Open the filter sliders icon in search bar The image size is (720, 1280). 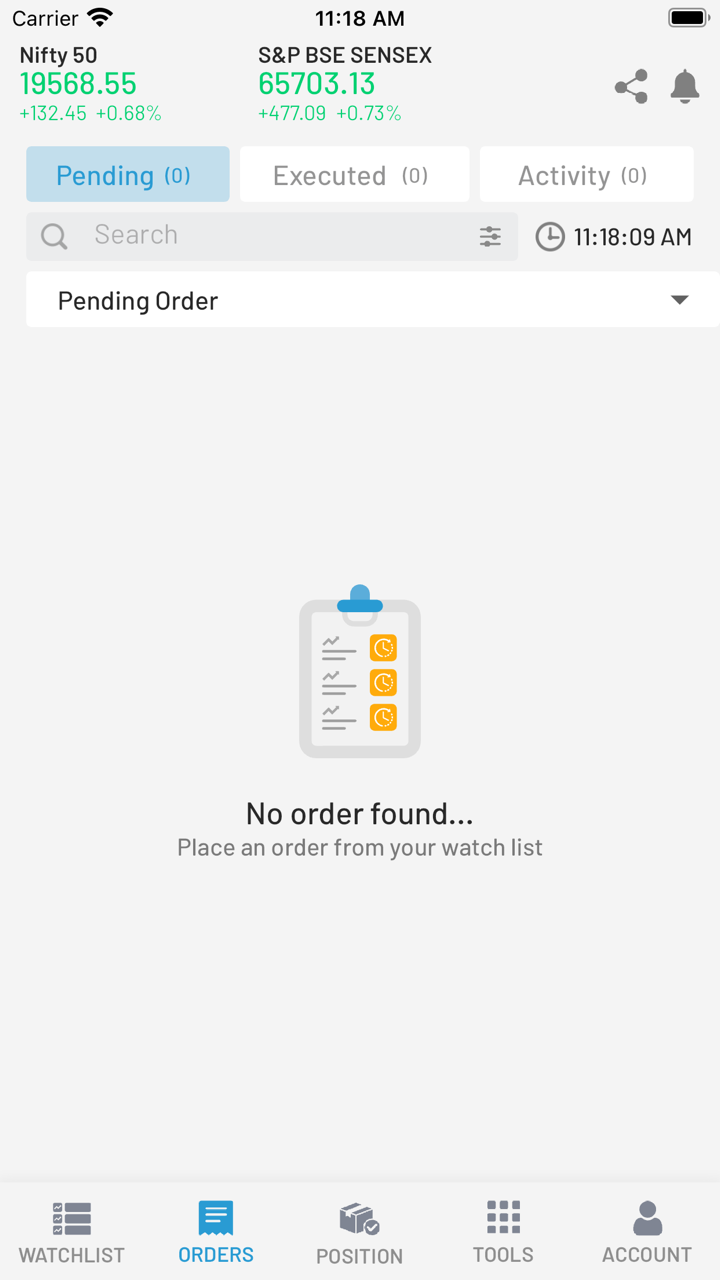[x=490, y=236]
